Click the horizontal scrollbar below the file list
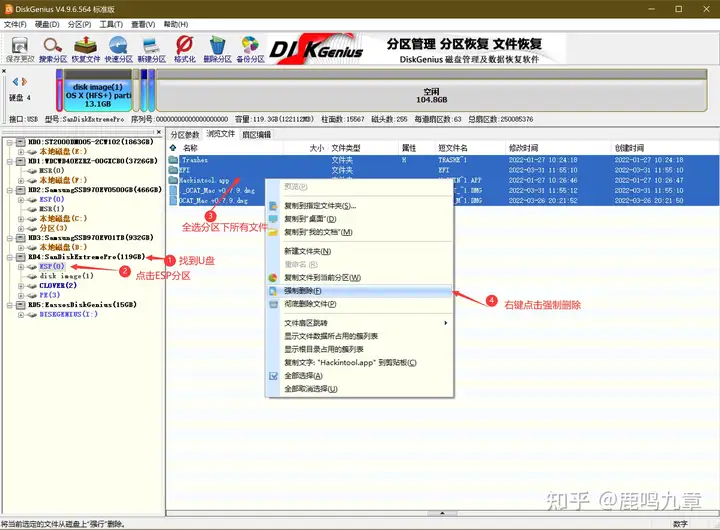This screenshot has width=720, height=530. pyautogui.click(x=442, y=513)
